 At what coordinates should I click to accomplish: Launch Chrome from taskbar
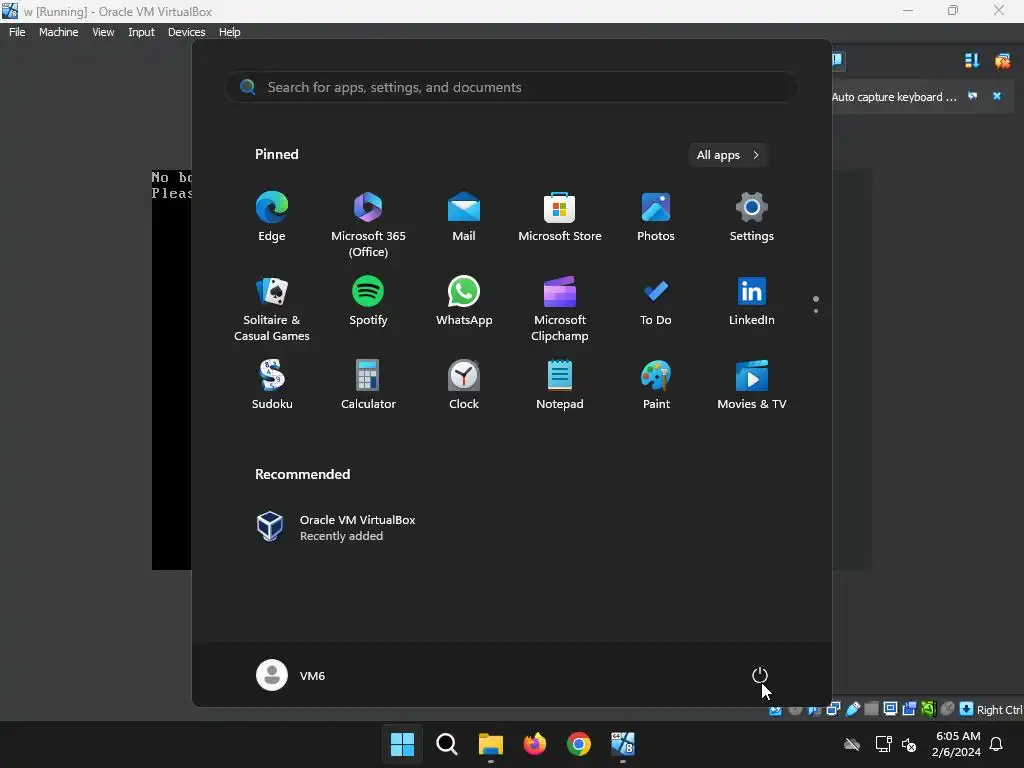[579, 744]
